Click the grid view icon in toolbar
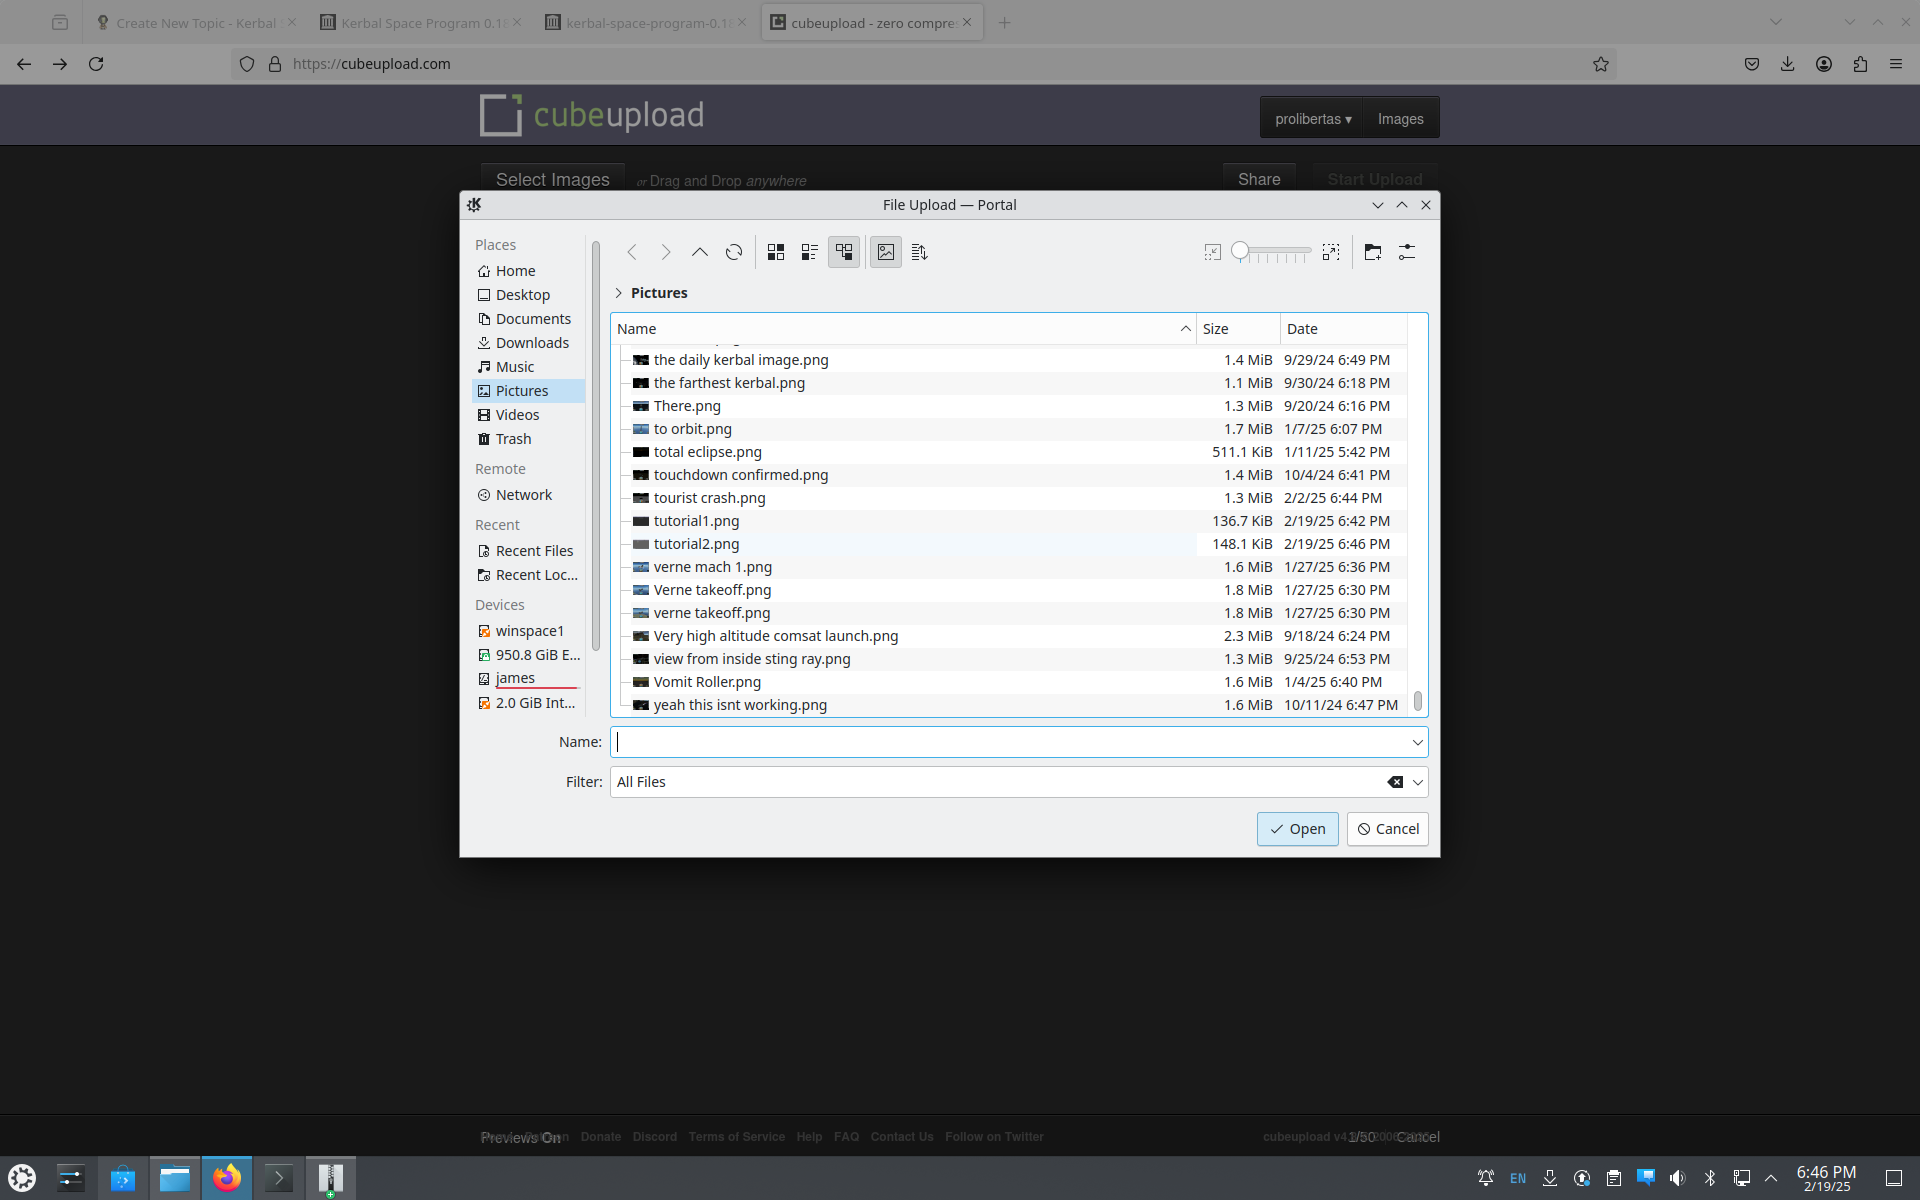 pos(775,252)
